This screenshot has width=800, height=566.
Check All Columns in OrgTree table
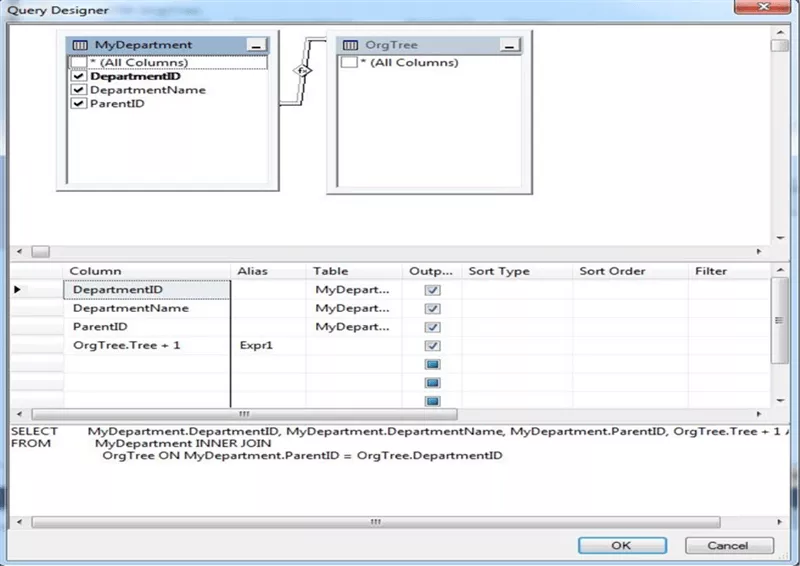[x=349, y=62]
